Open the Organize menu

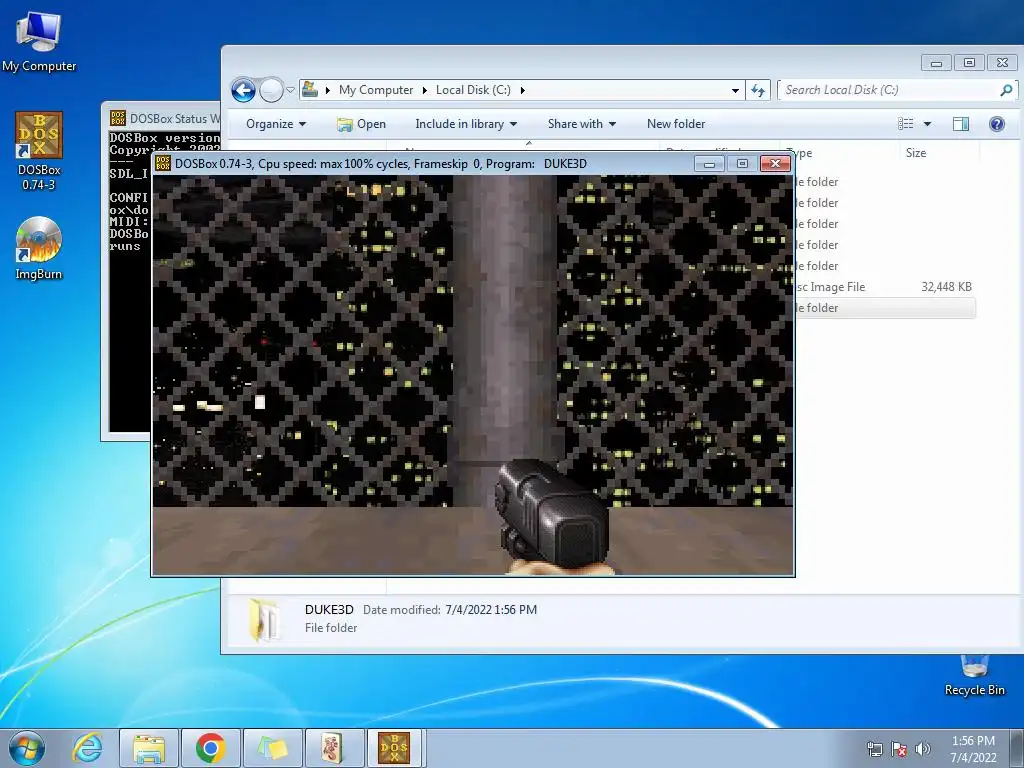point(276,124)
